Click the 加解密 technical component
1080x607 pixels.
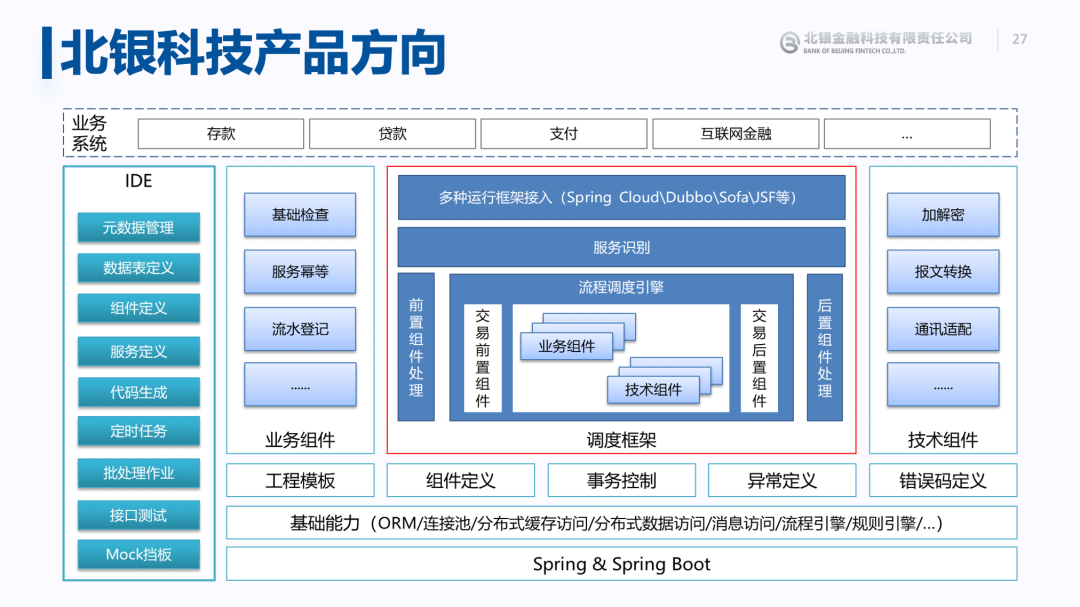coord(943,215)
